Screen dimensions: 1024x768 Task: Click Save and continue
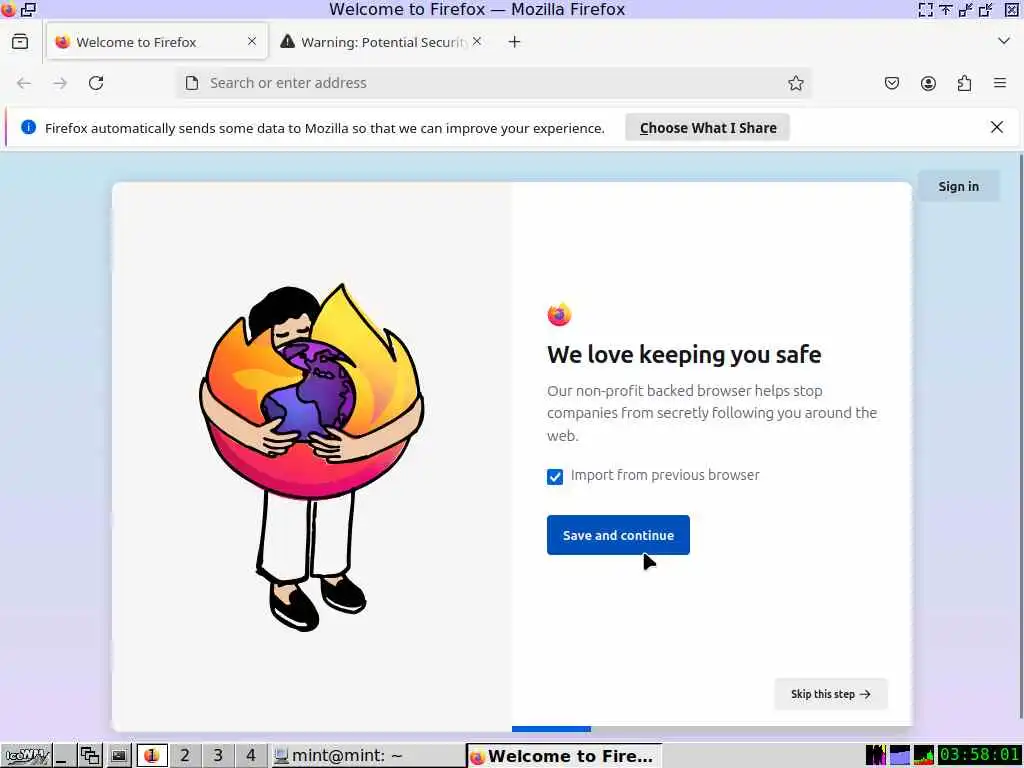618,535
